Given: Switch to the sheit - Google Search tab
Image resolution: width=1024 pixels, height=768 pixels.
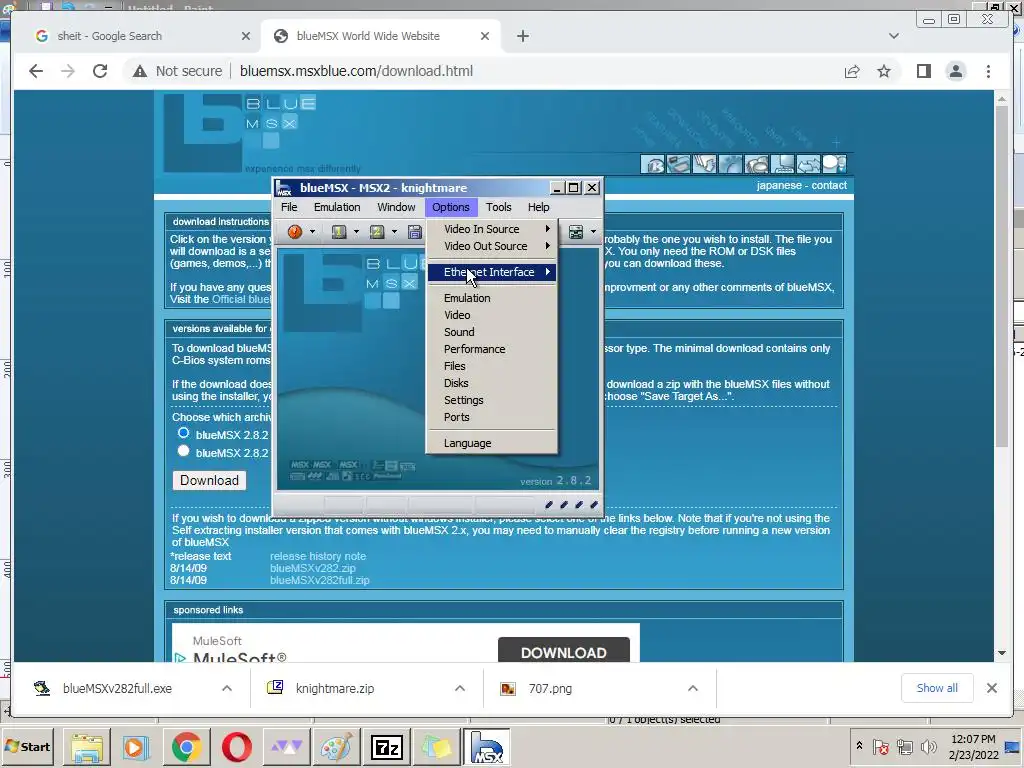Looking at the screenshot, I should coord(140,36).
